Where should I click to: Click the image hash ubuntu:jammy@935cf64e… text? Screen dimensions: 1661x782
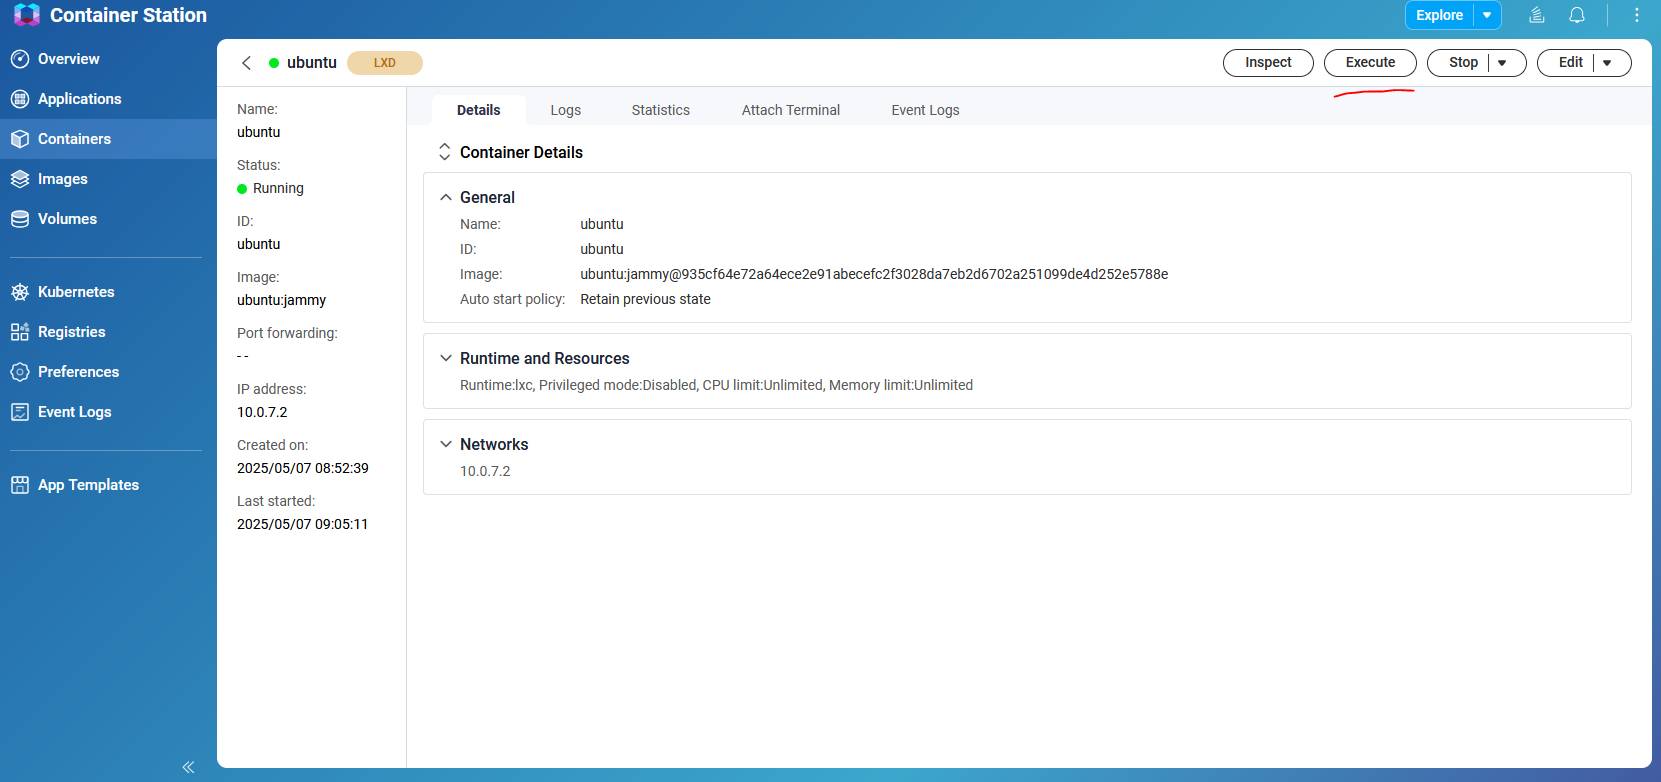[874, 274]
